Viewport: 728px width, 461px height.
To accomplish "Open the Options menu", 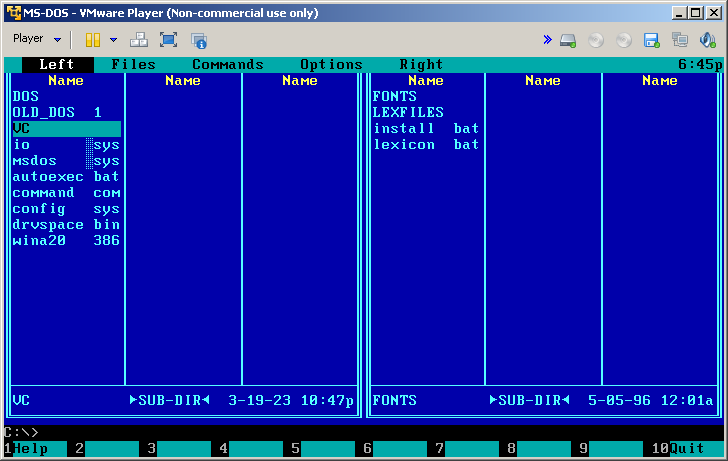I will click(x=331, y=65).
